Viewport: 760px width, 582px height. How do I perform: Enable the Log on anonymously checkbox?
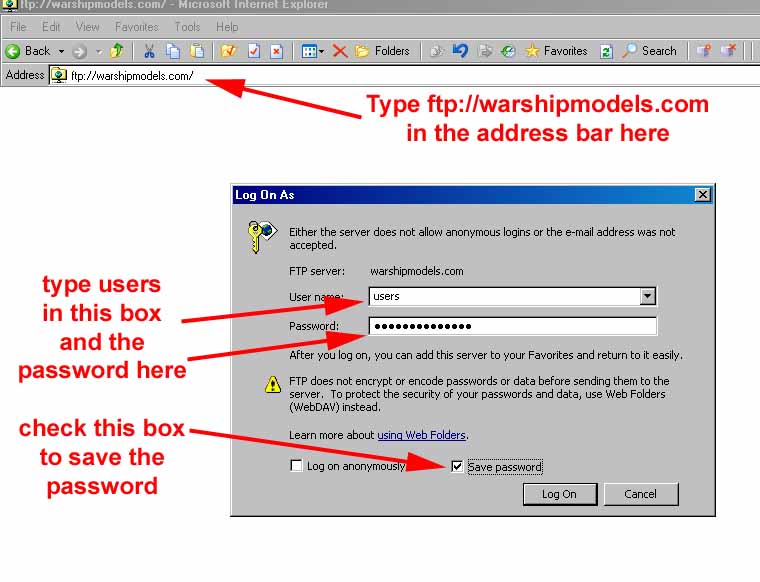(296, 466)
